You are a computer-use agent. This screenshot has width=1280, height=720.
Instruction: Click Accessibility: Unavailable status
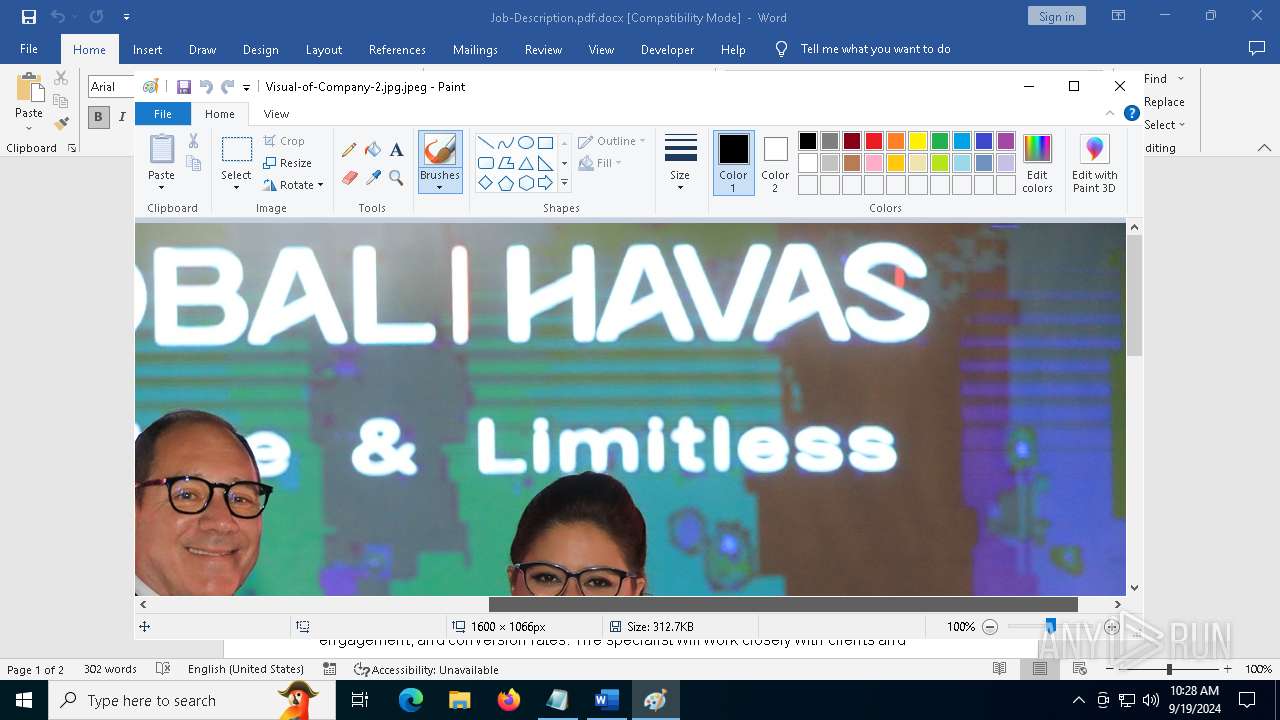pos(426,669)
